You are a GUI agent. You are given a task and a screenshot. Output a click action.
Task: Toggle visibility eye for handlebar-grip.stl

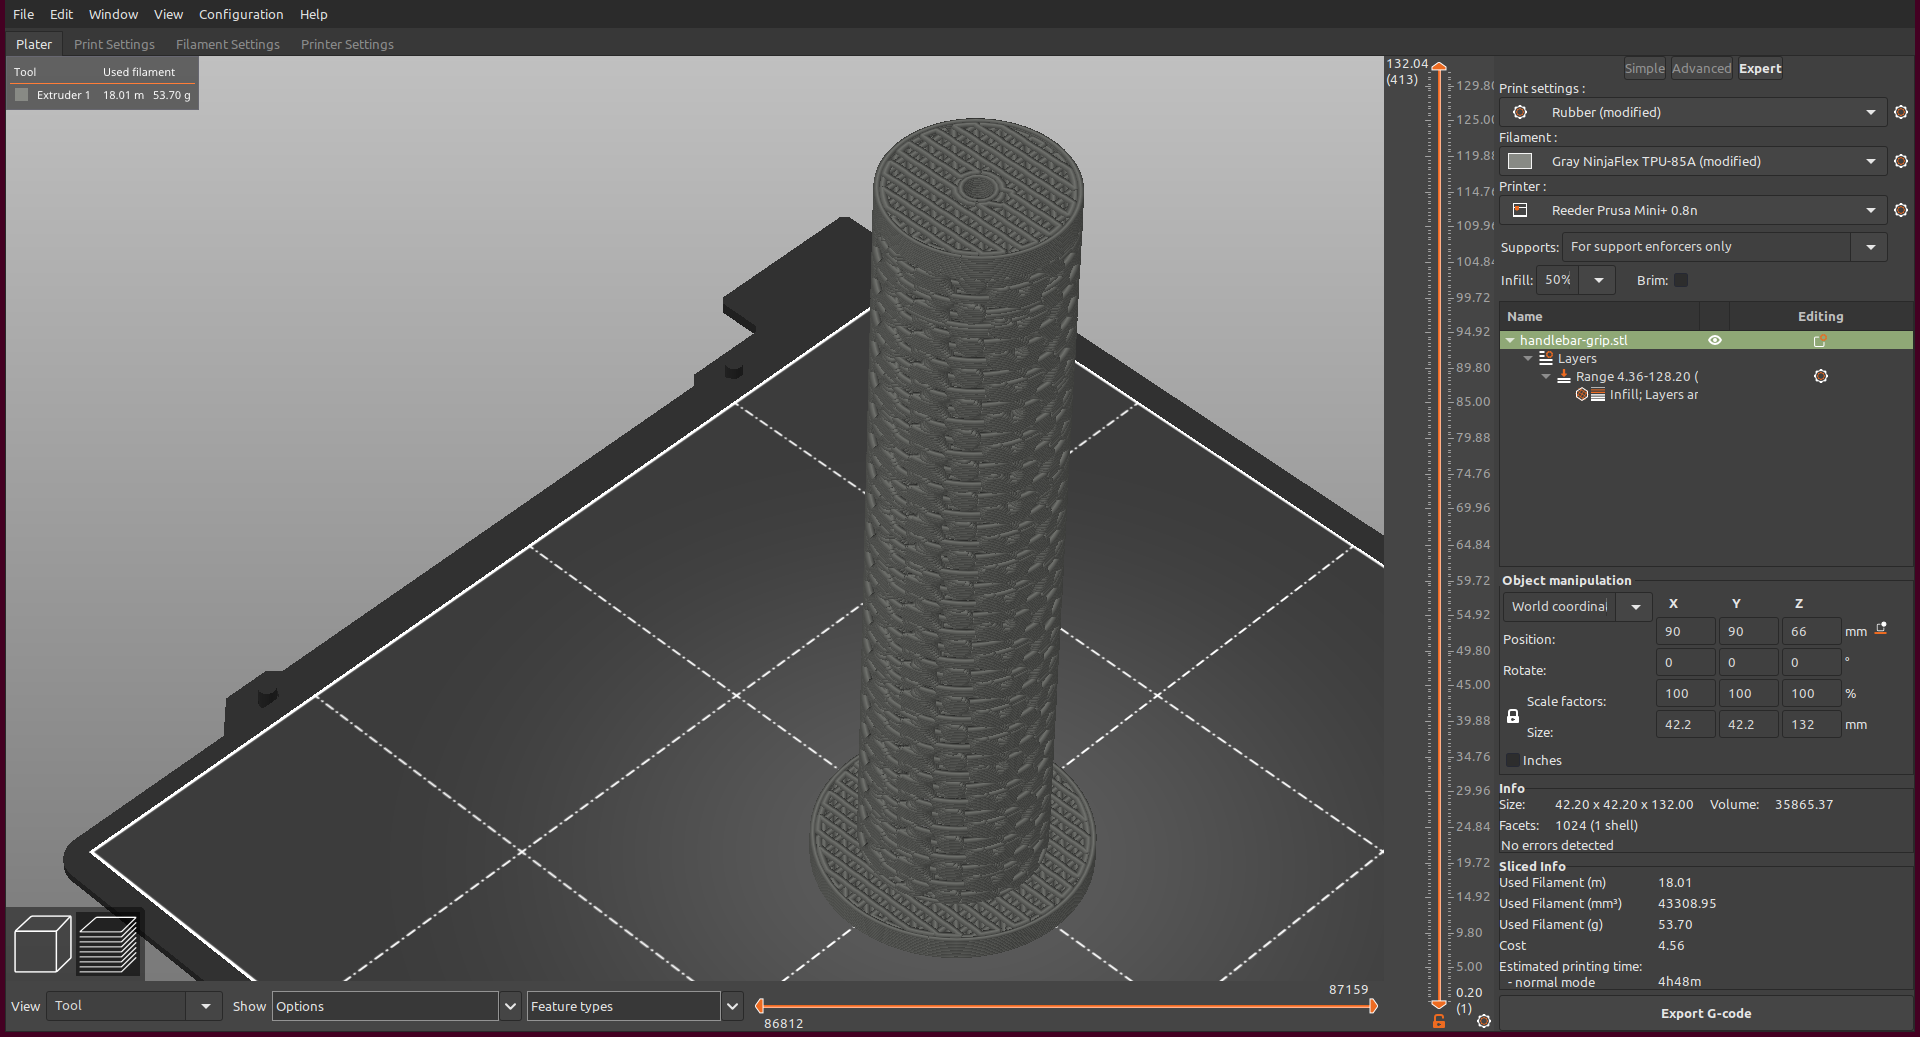tap(1715, 340)
